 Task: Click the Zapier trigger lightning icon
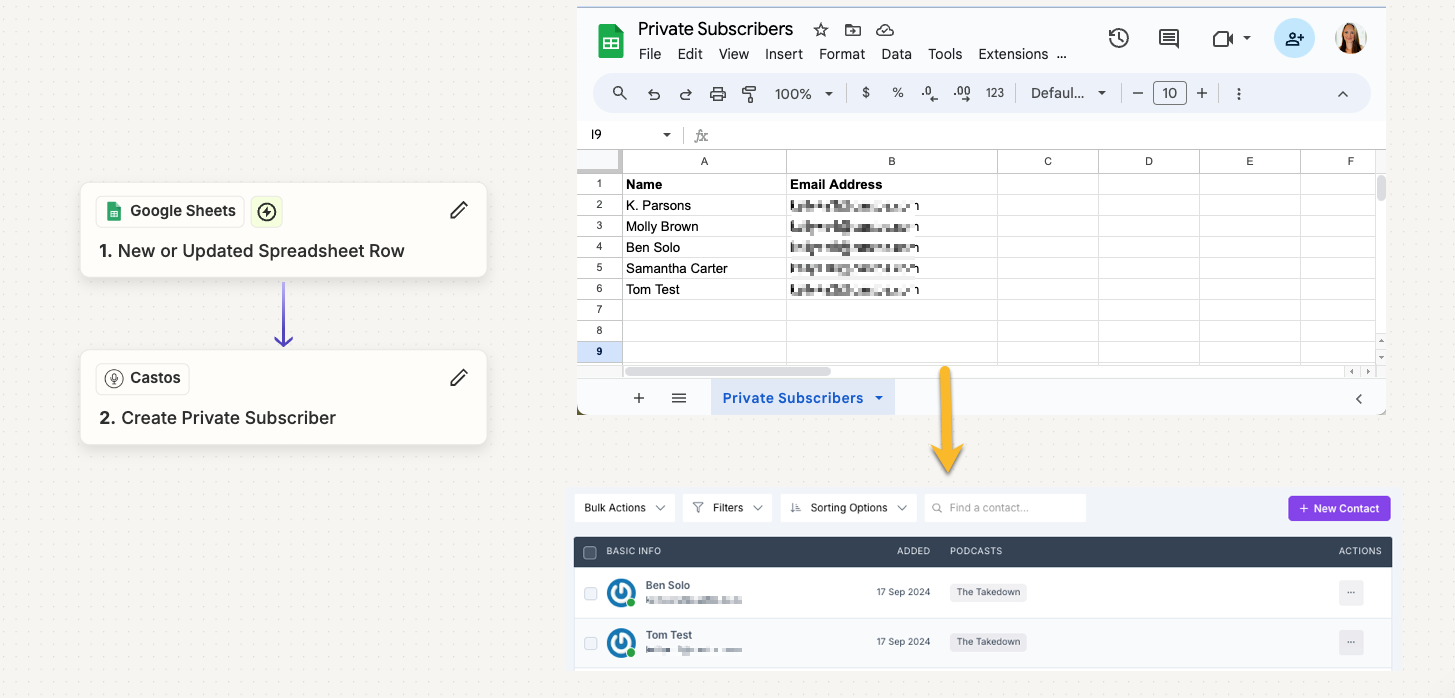[x=267, y=211]
